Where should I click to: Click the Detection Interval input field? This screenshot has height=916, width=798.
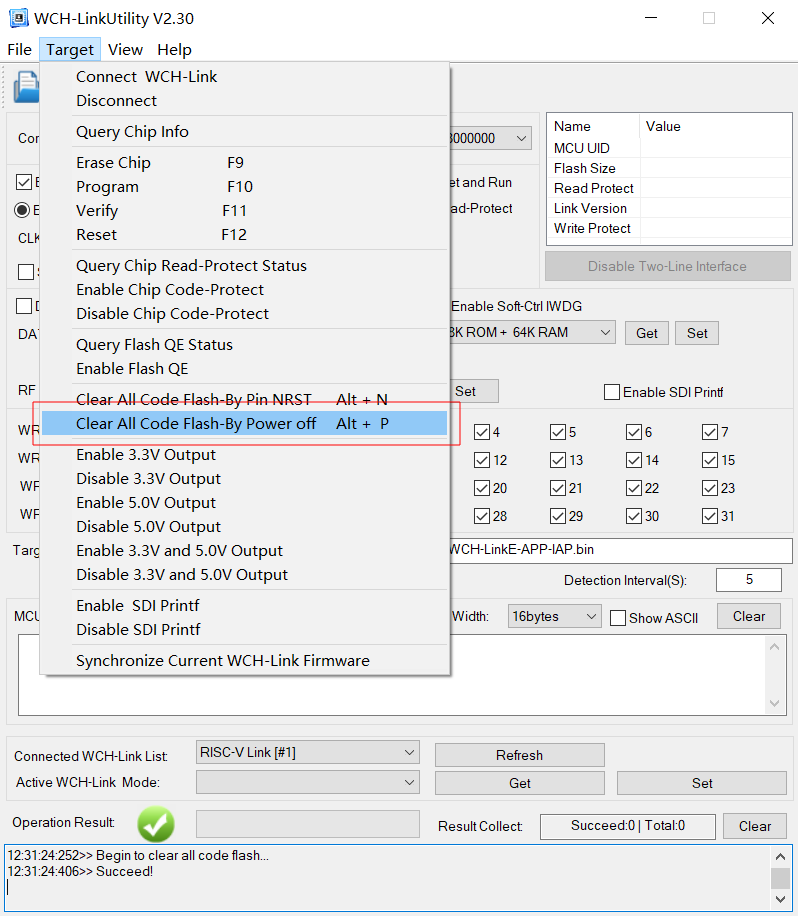(749, 580)
